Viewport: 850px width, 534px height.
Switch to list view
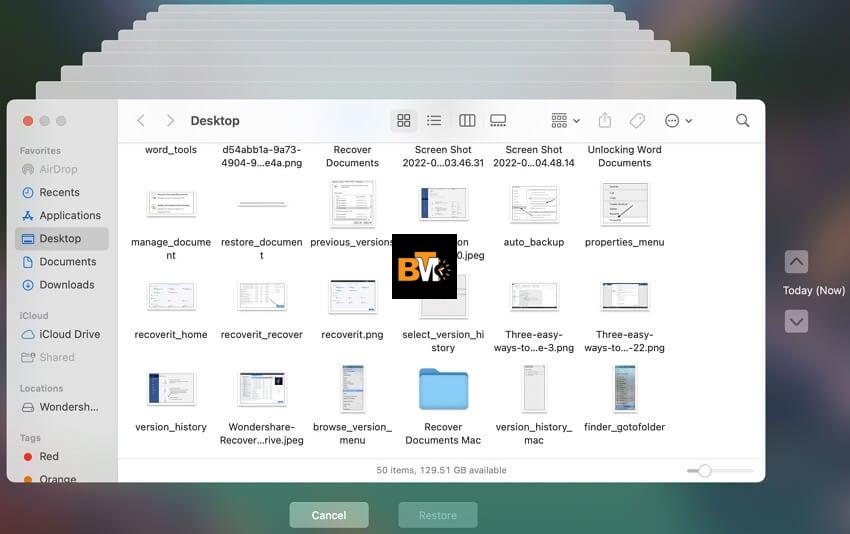(434, 120)
